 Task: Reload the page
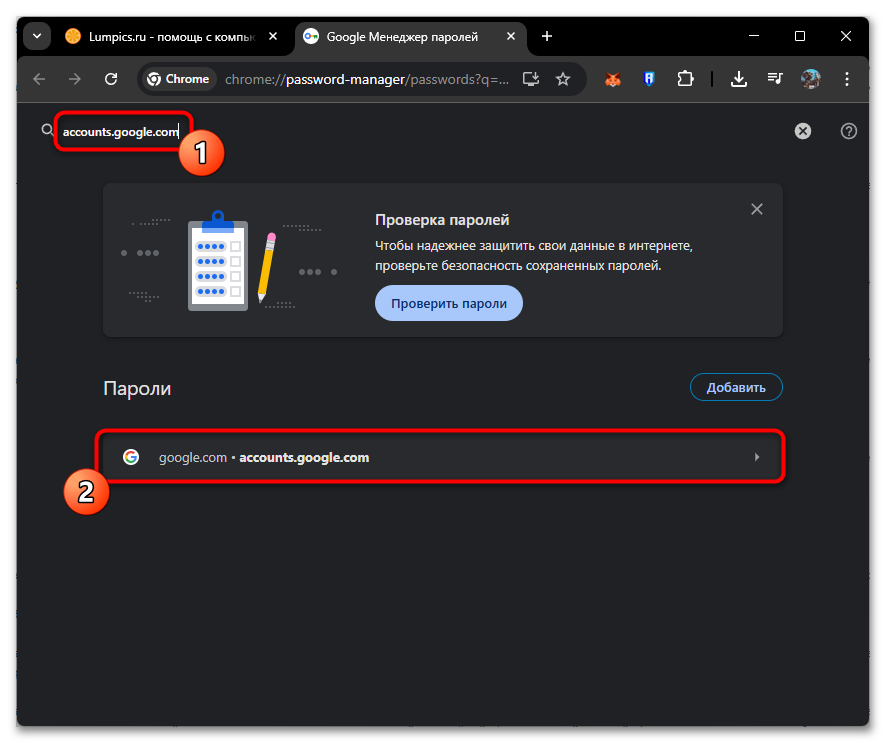[111, 79]
